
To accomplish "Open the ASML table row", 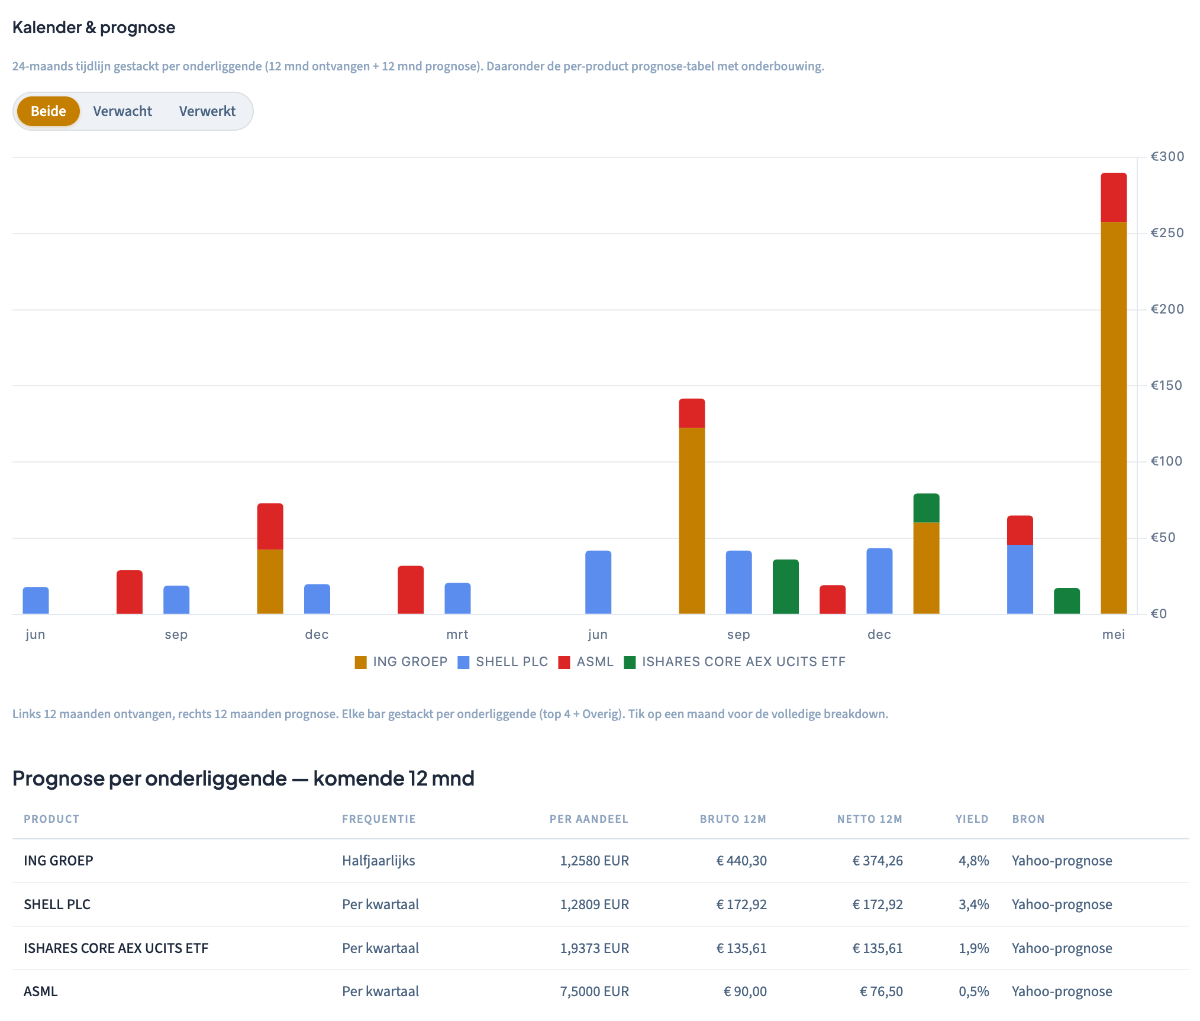I will [x=600, y=992].
